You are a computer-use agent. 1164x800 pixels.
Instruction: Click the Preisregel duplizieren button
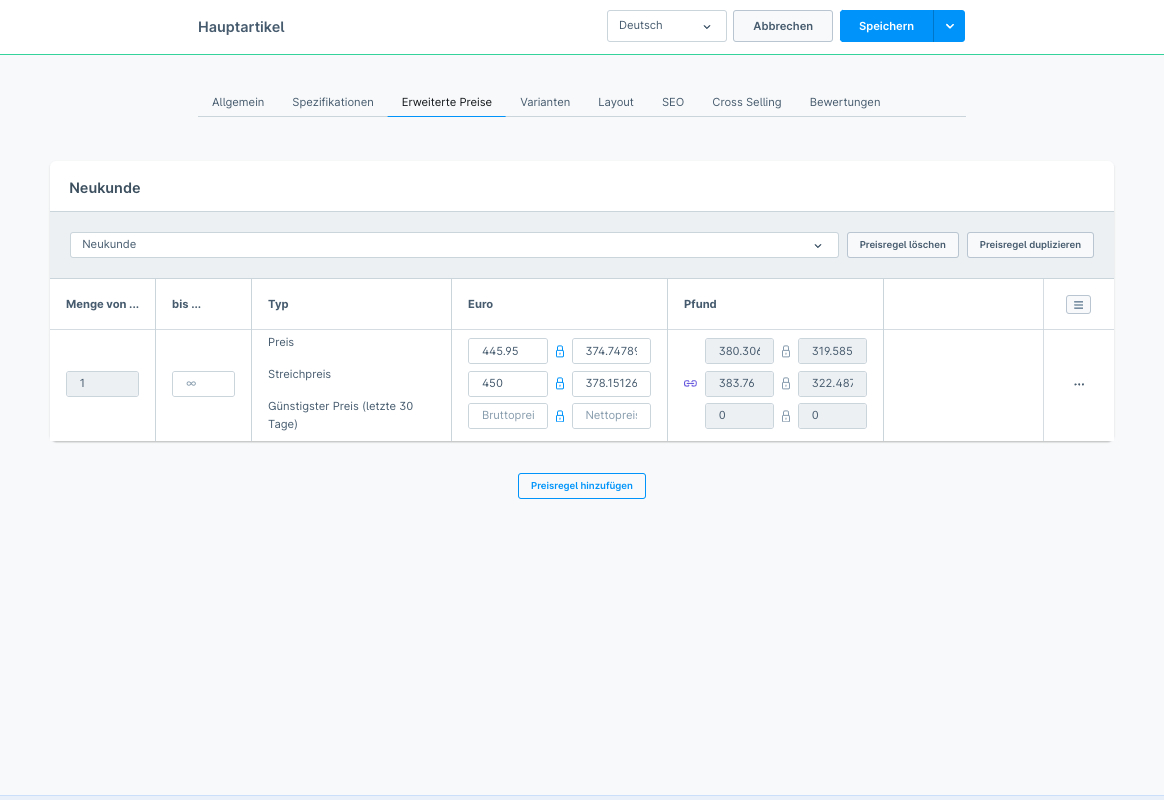(x=1030, y=245)
